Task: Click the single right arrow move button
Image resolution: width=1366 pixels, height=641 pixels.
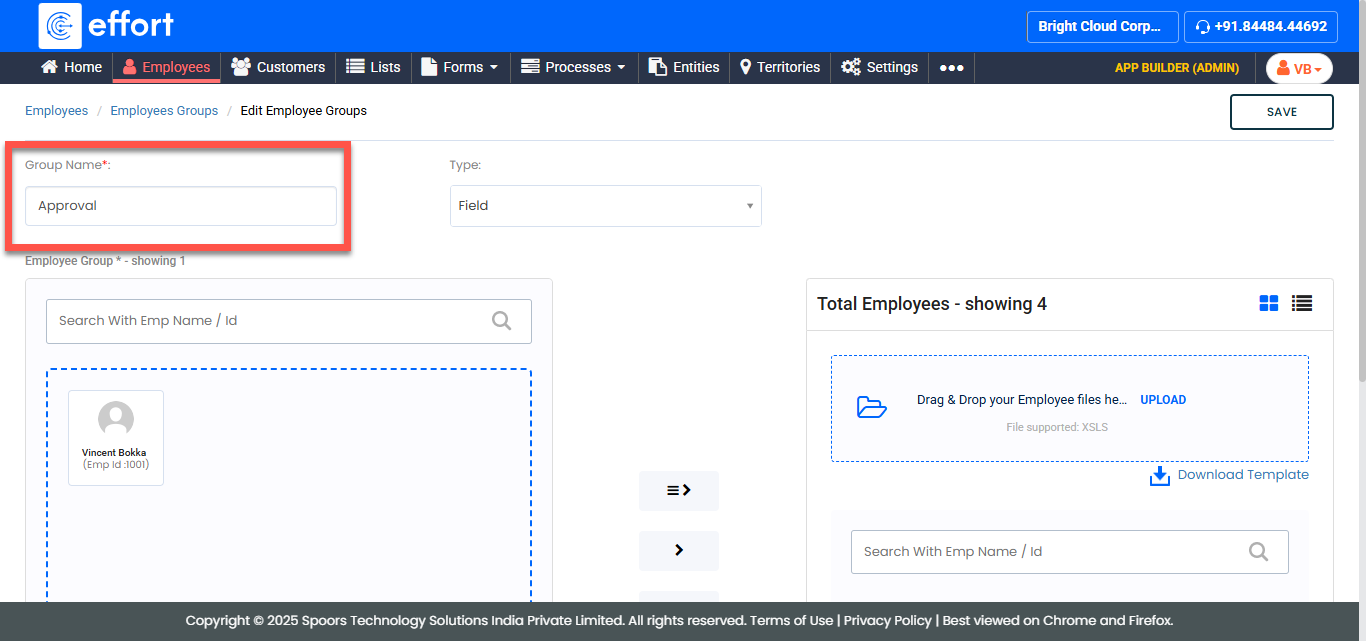Action: click(x=679, y=550)
